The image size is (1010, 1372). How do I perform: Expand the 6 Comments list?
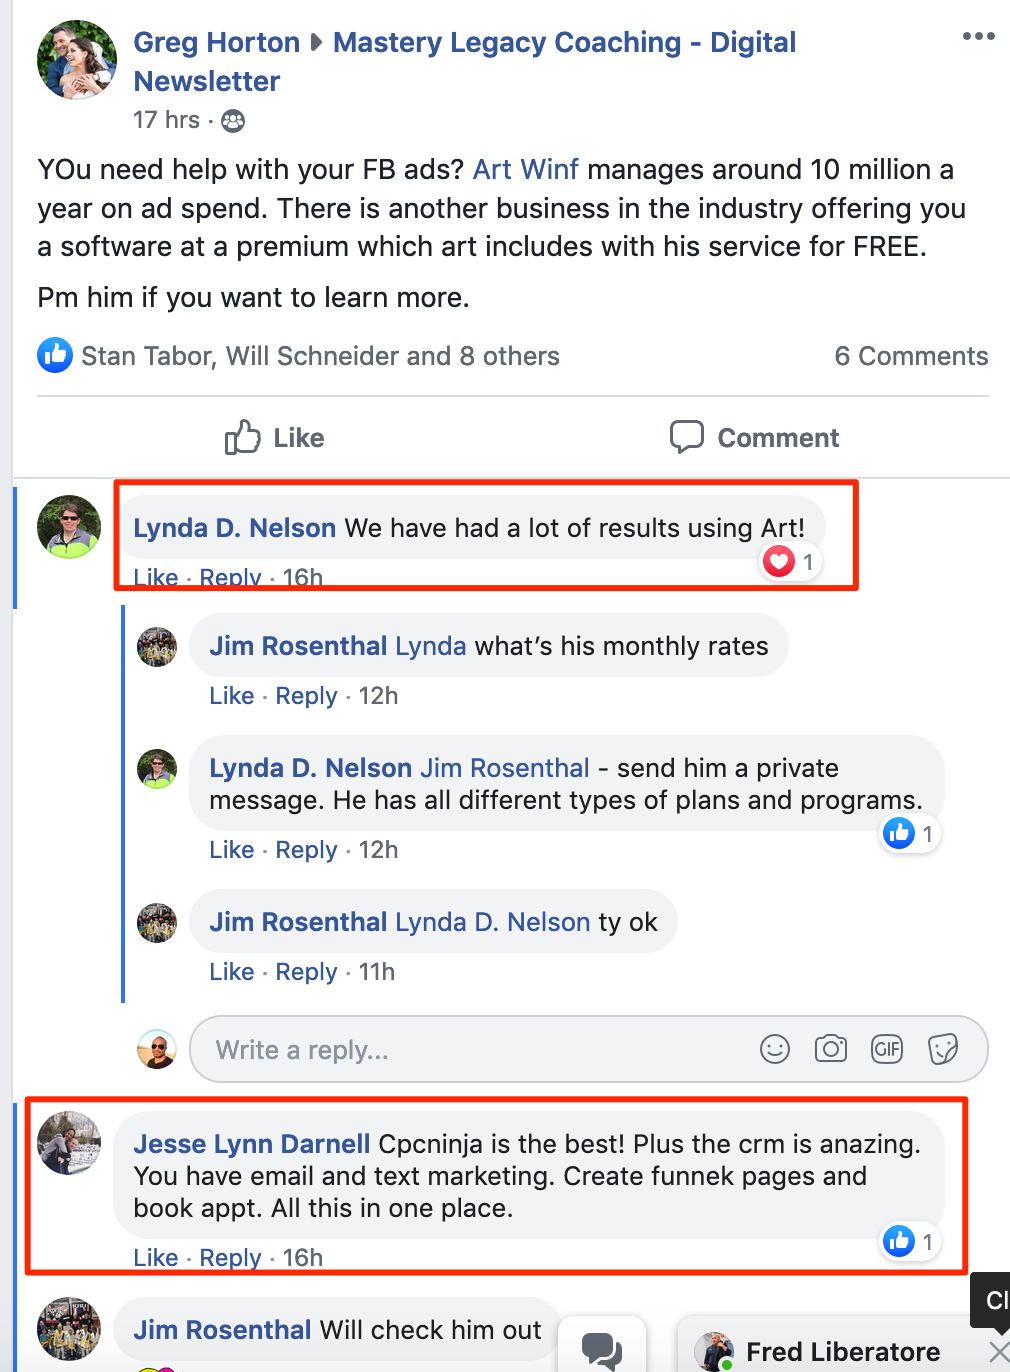910,355
